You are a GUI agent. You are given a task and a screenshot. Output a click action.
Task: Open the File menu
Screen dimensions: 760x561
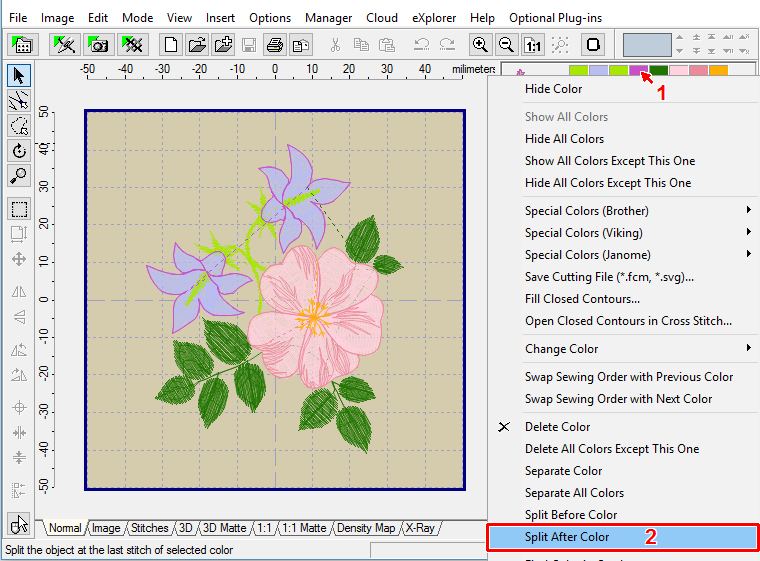click(x=18, y=18)
